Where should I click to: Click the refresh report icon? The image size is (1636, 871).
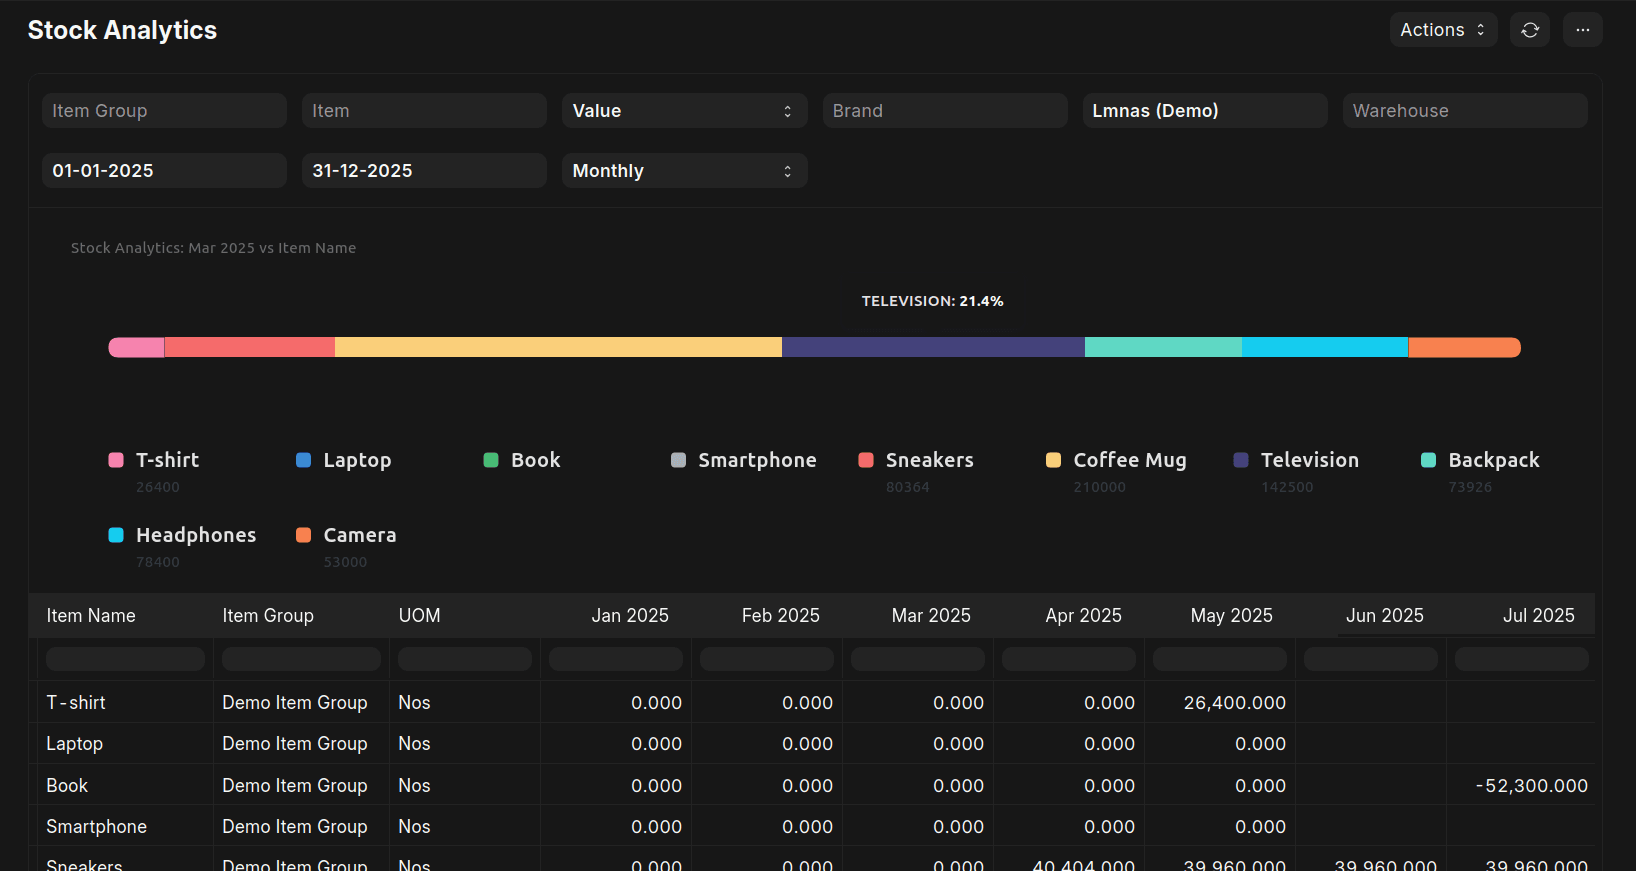pyautogui.click(x=1530, y=30)
